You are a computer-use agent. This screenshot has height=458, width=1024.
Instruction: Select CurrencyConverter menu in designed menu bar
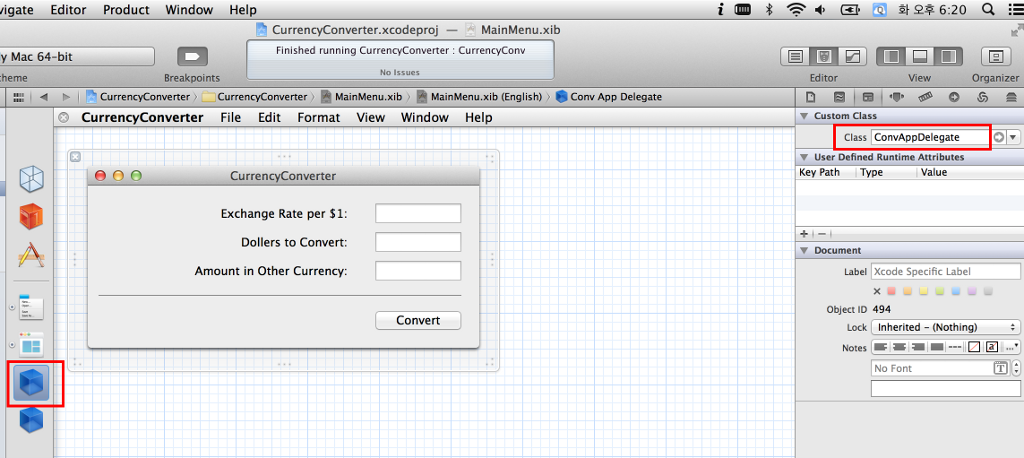142,118
